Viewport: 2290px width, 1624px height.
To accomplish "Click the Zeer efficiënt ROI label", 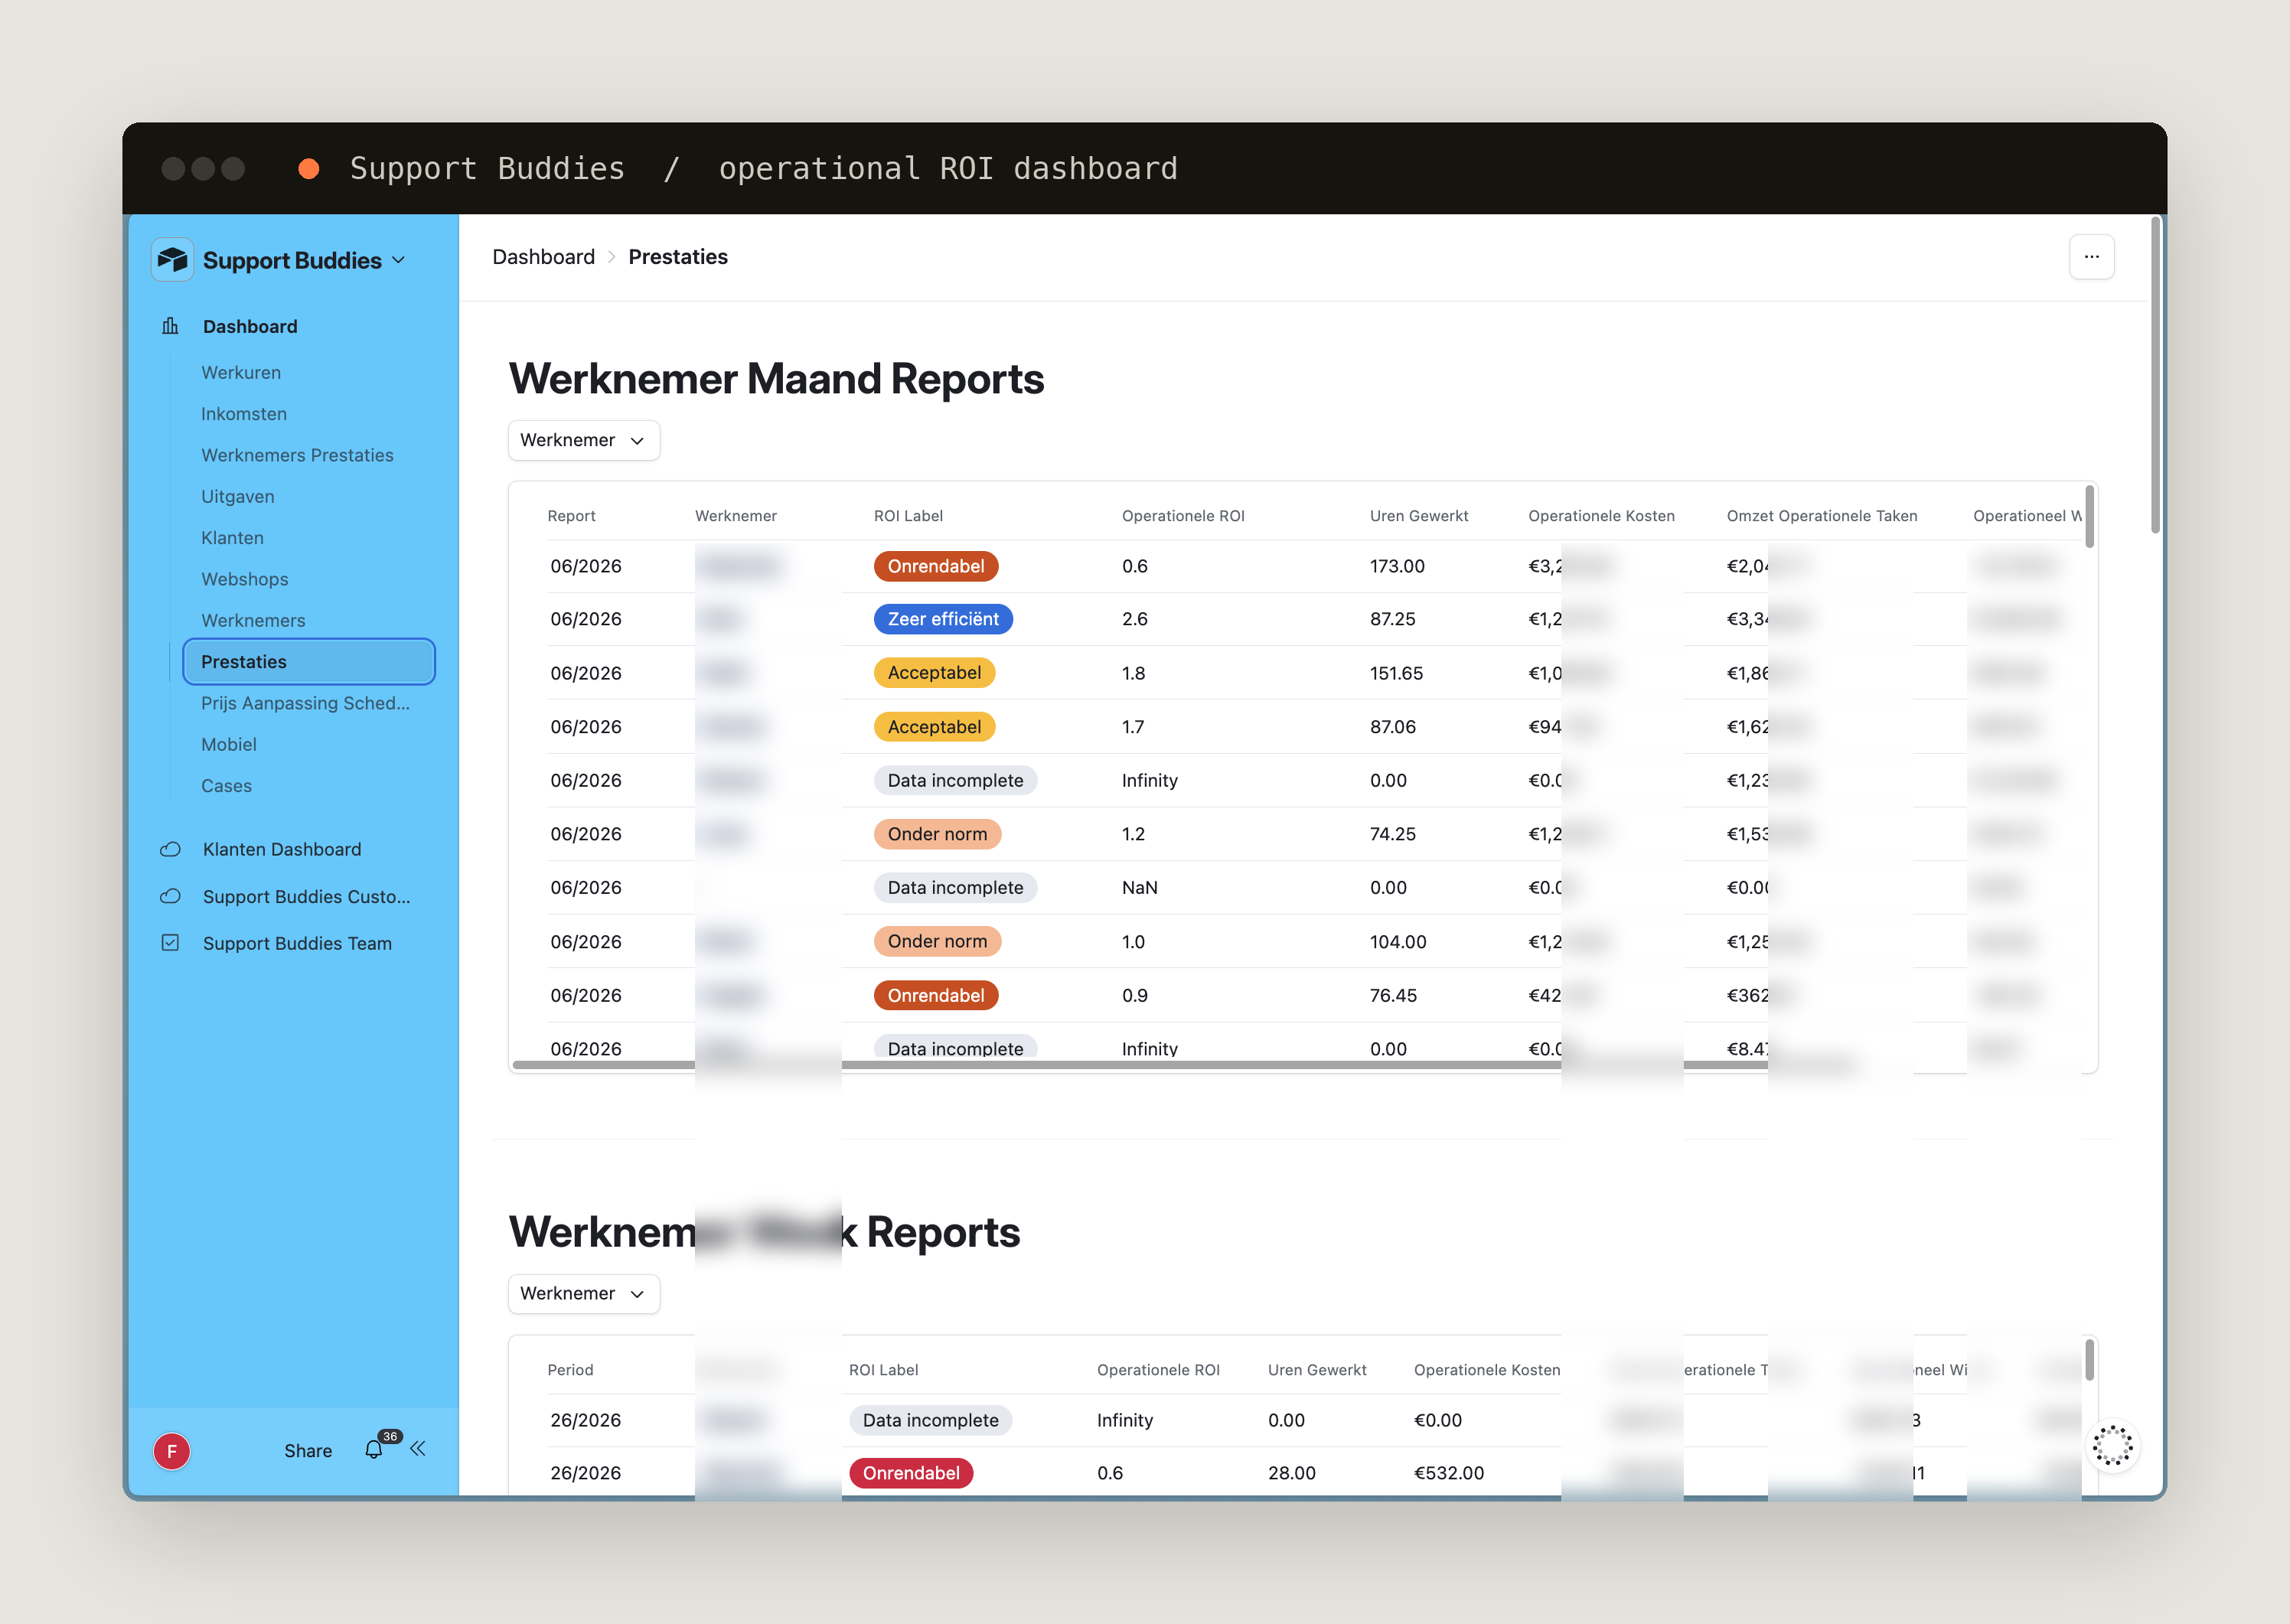I will coord(943,619).
